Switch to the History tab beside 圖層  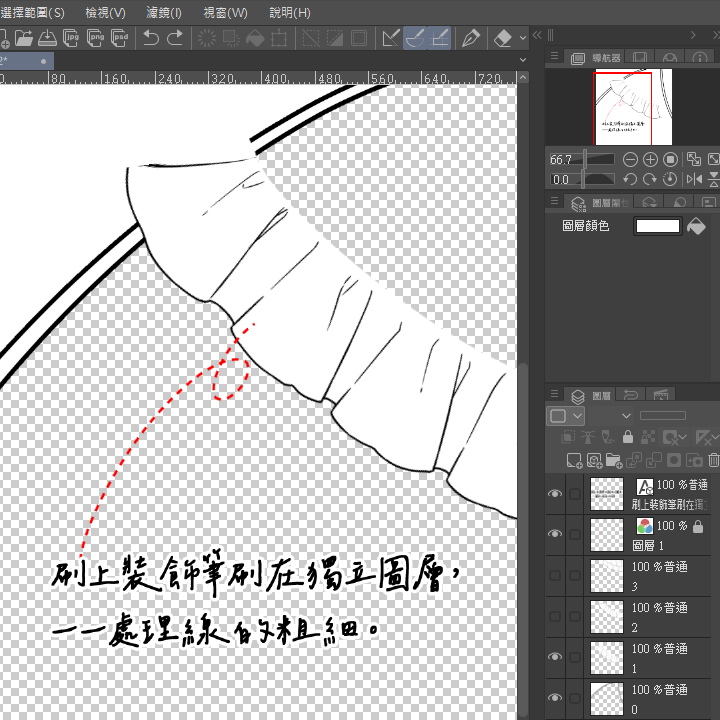point(630,395)
